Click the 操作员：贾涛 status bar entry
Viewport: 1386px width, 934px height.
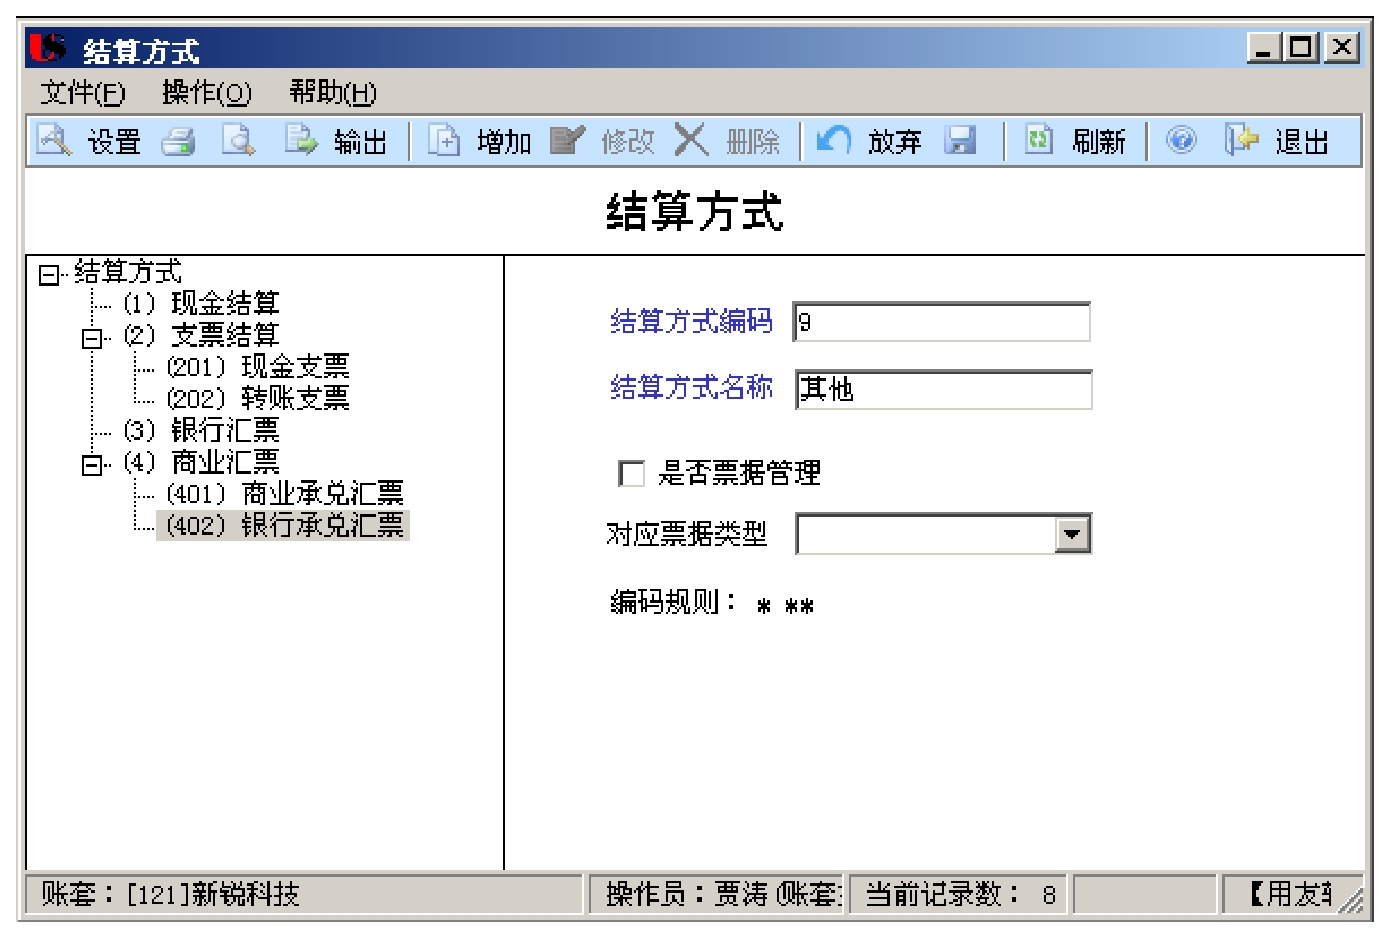[718, 894]
